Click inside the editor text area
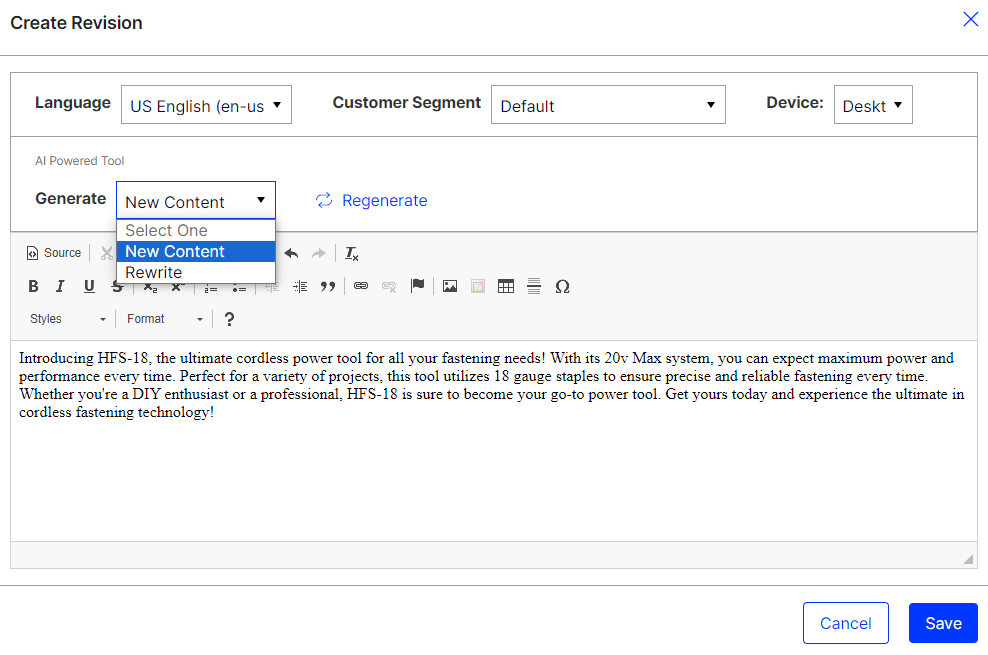Image resolution: width=988 pixels, height=655 pixels. tap(493, 441)
